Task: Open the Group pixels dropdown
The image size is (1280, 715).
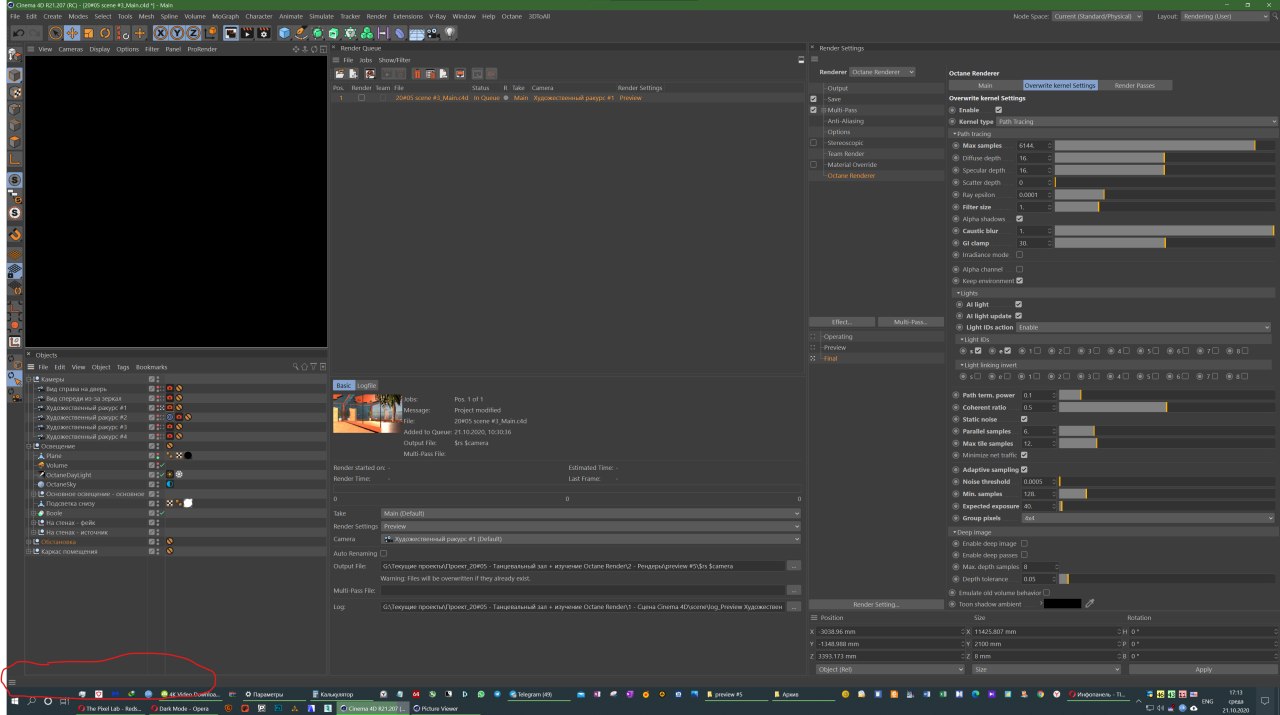Action: 1147,519
